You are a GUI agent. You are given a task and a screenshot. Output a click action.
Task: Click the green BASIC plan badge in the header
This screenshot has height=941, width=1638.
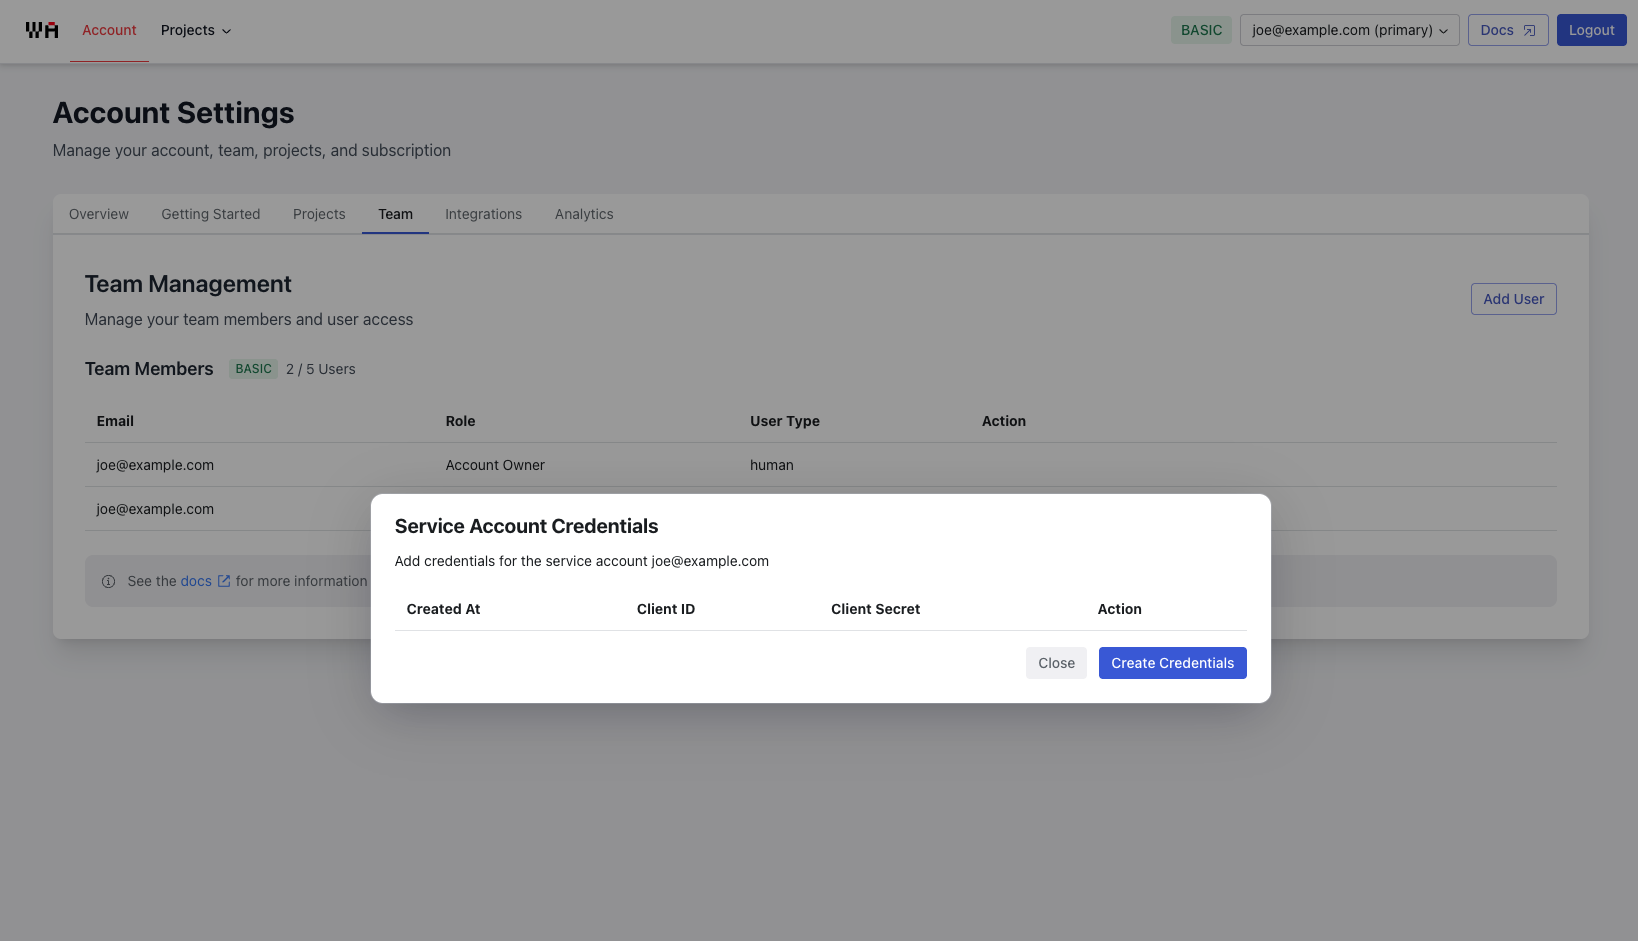click(1201, 30)
